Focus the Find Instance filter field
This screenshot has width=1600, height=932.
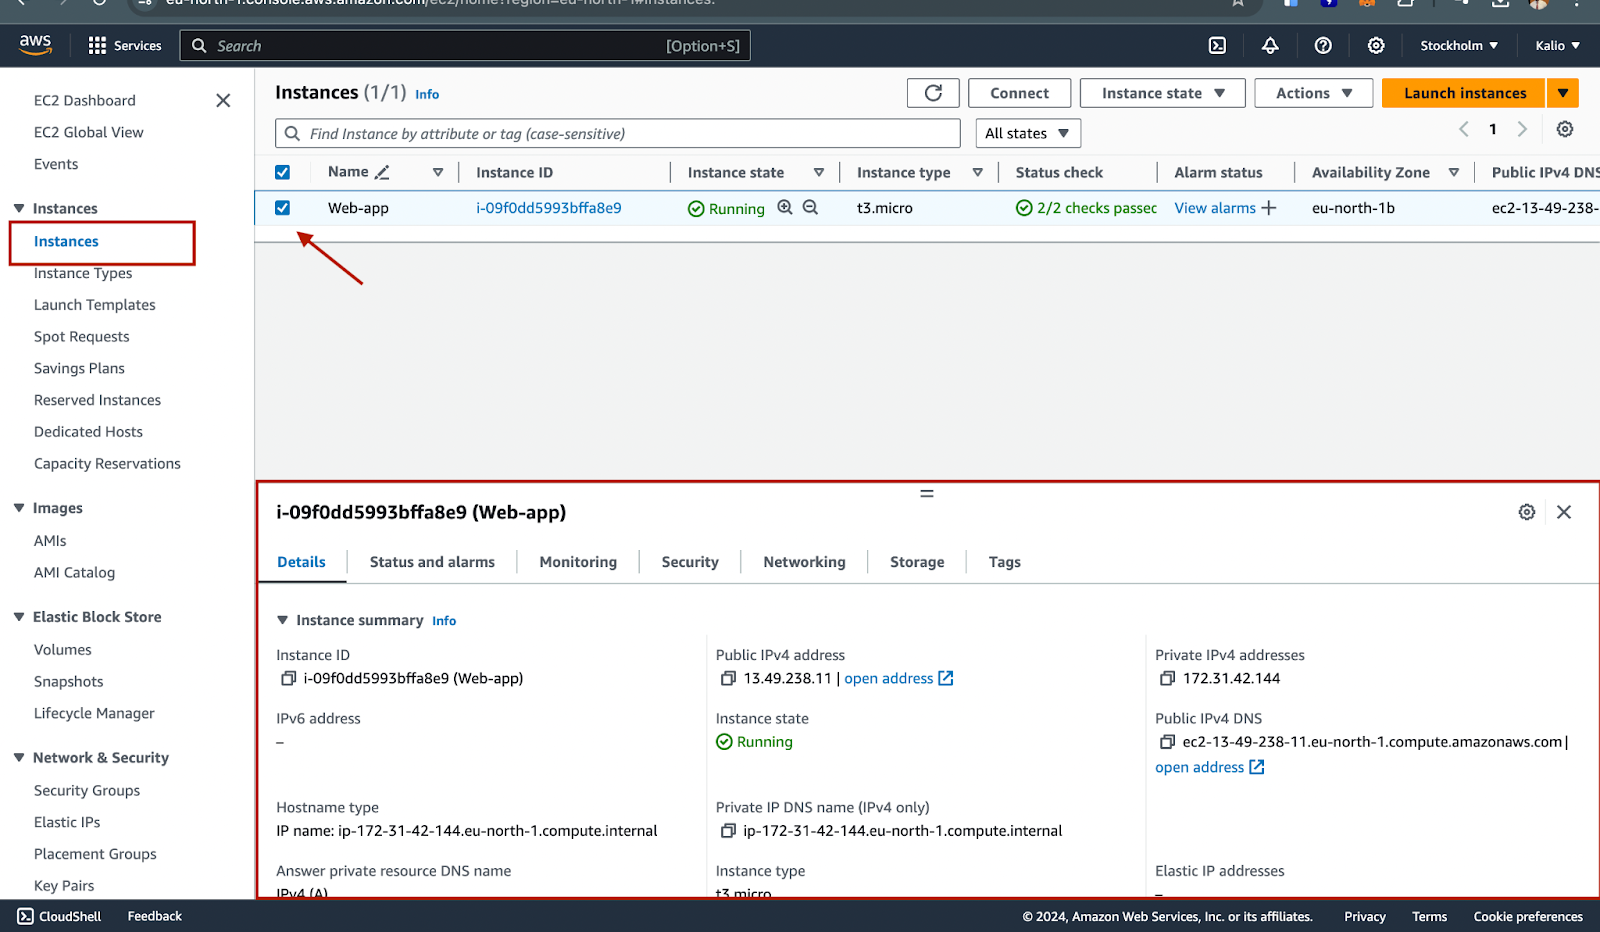click(x=618, y=133)
